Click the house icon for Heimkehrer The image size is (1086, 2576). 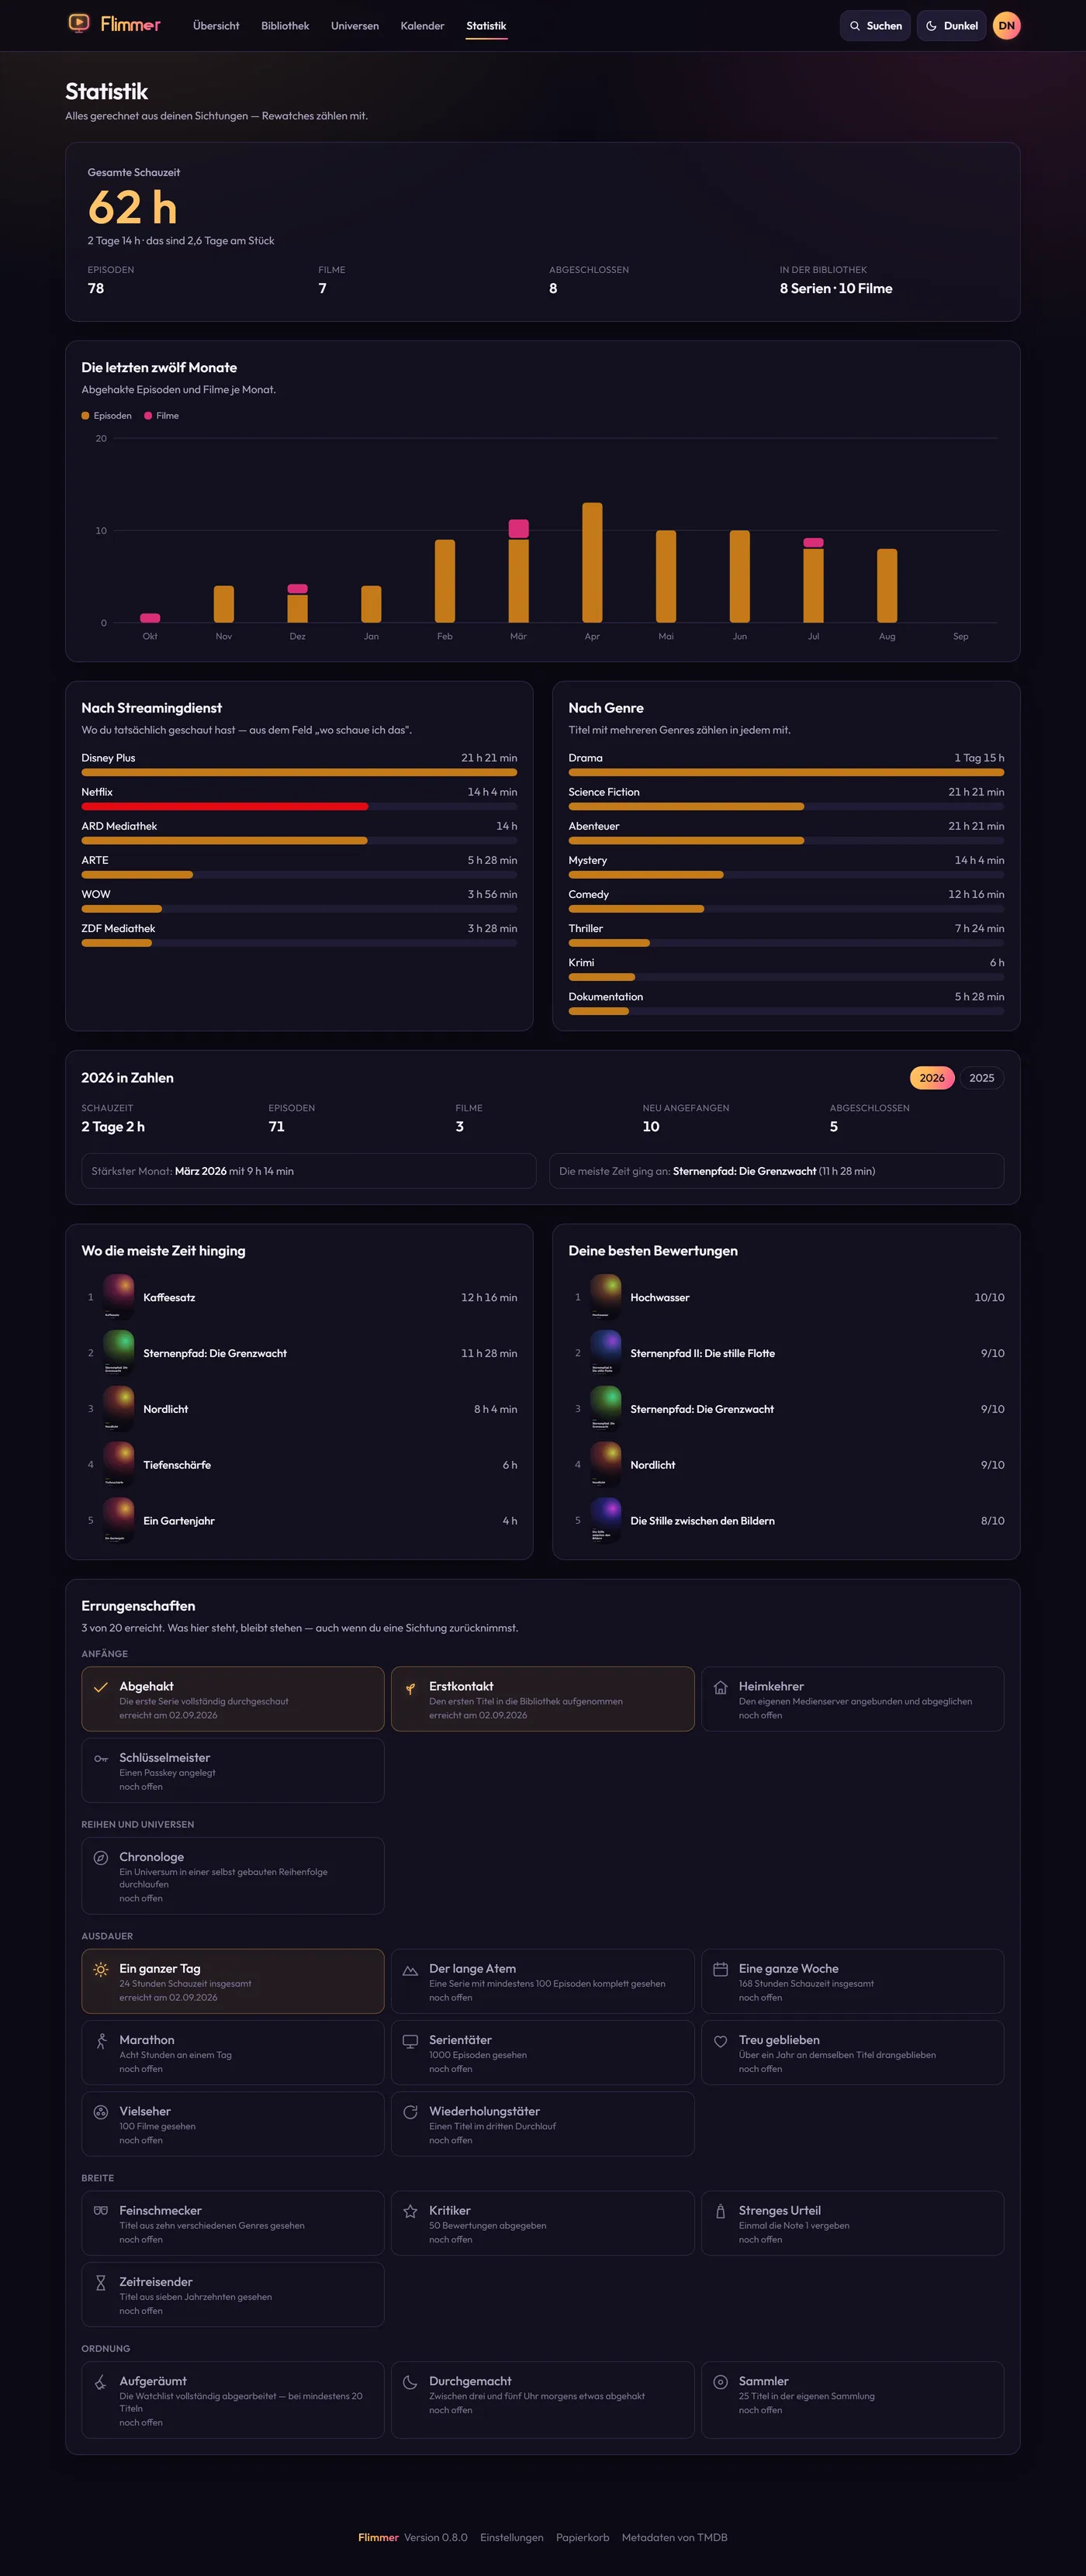tap(720, 1687)
